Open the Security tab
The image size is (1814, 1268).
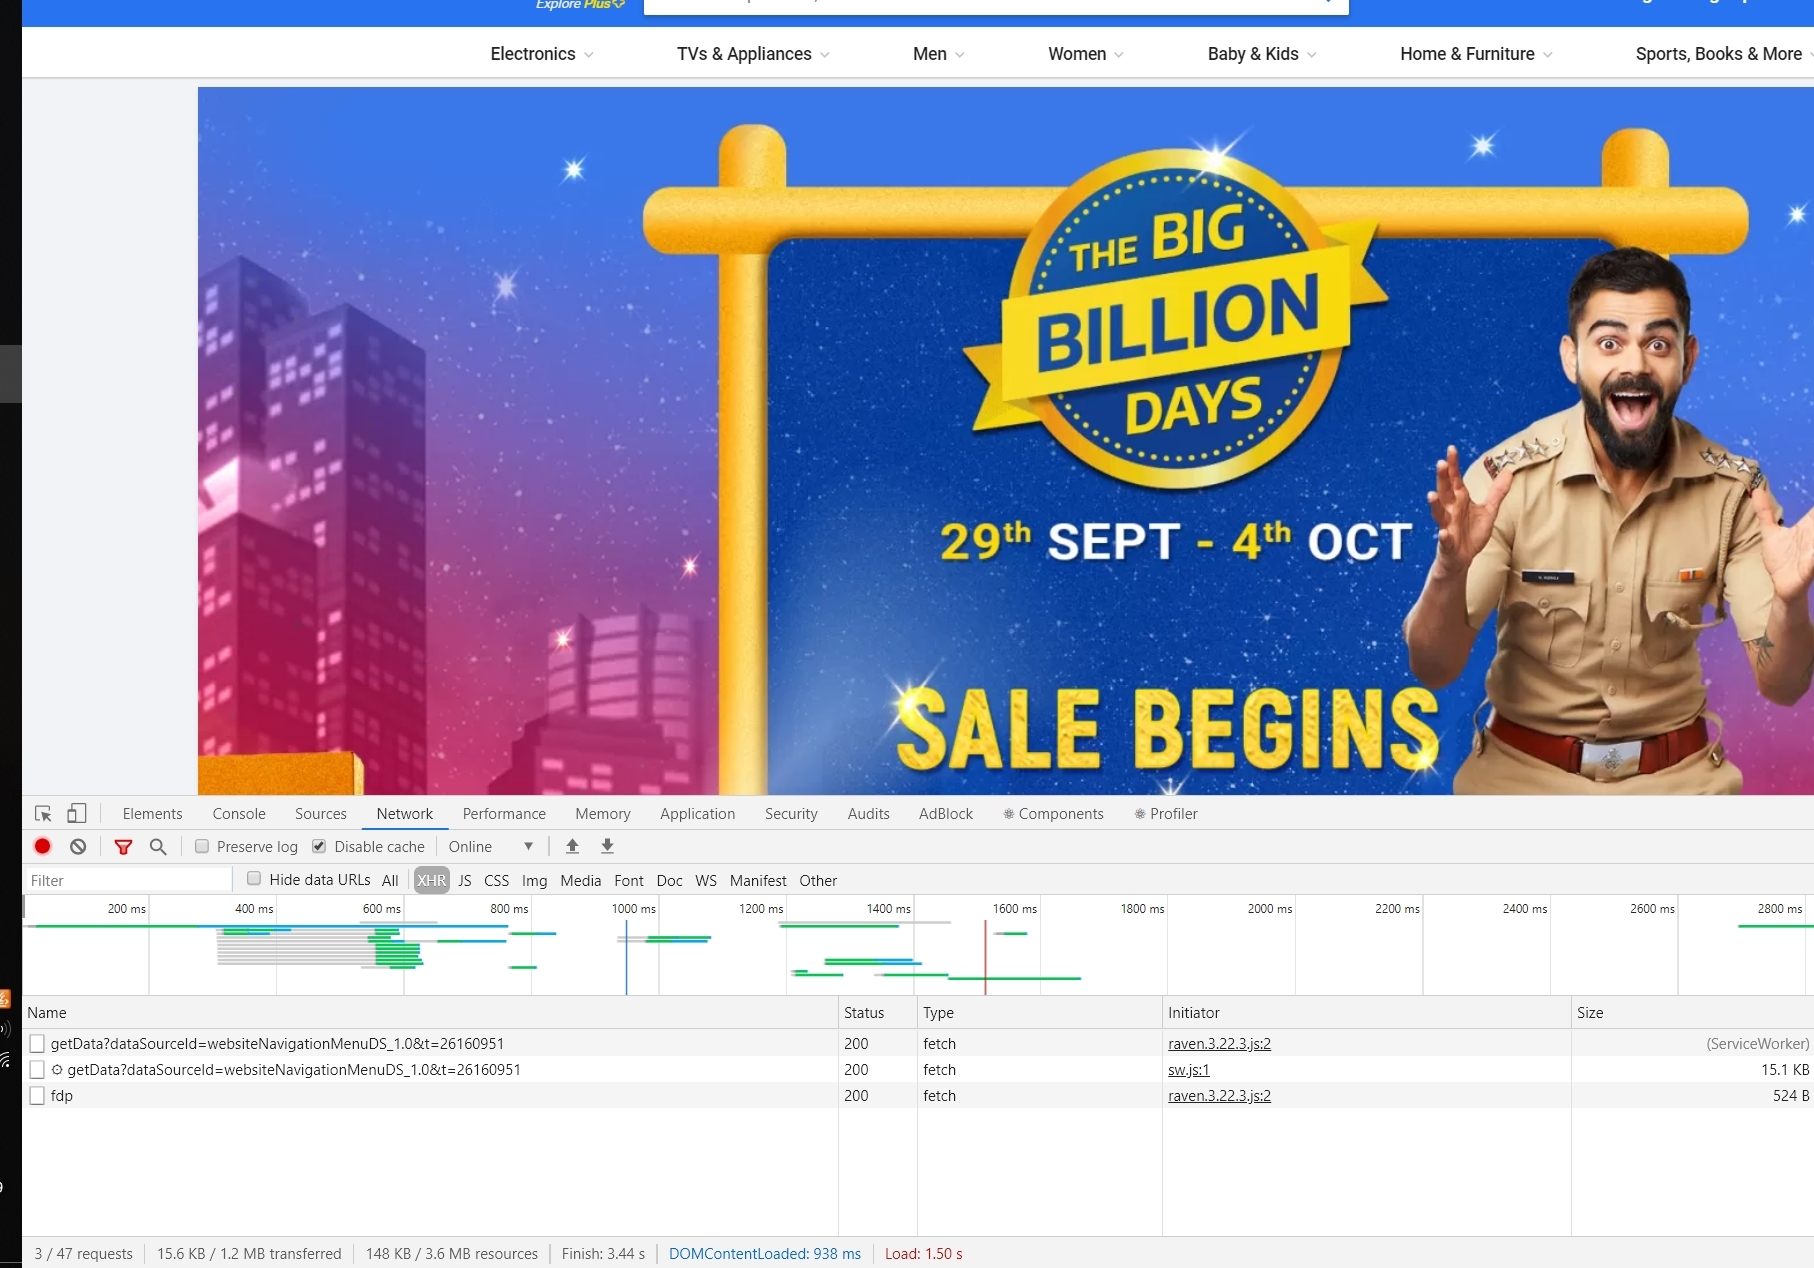[791, 814]
